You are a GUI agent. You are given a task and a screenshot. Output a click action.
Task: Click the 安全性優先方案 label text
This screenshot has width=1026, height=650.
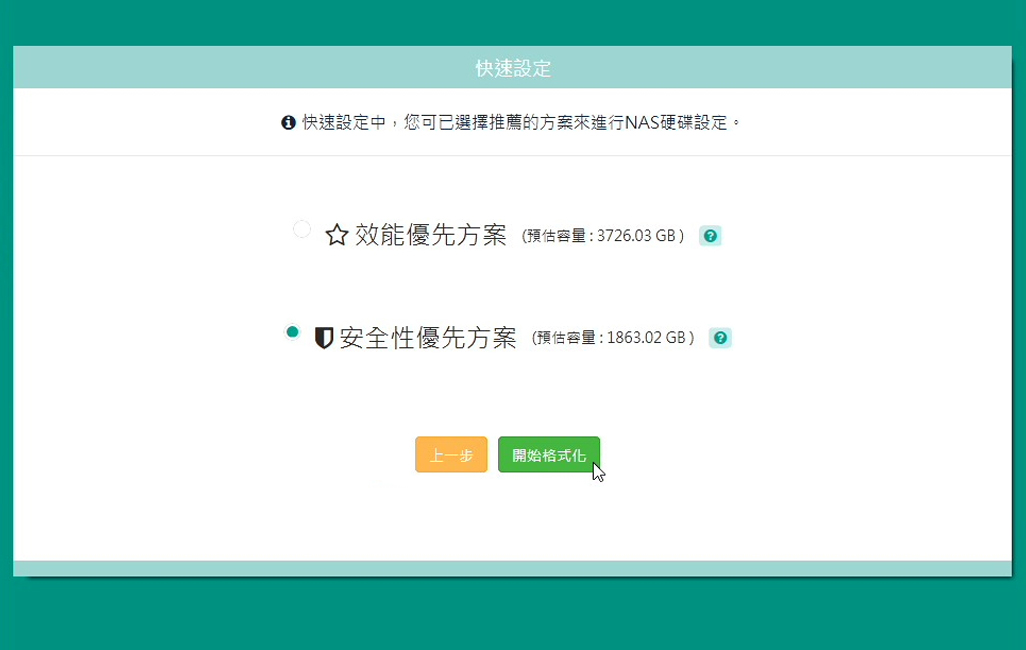(428, 338)
